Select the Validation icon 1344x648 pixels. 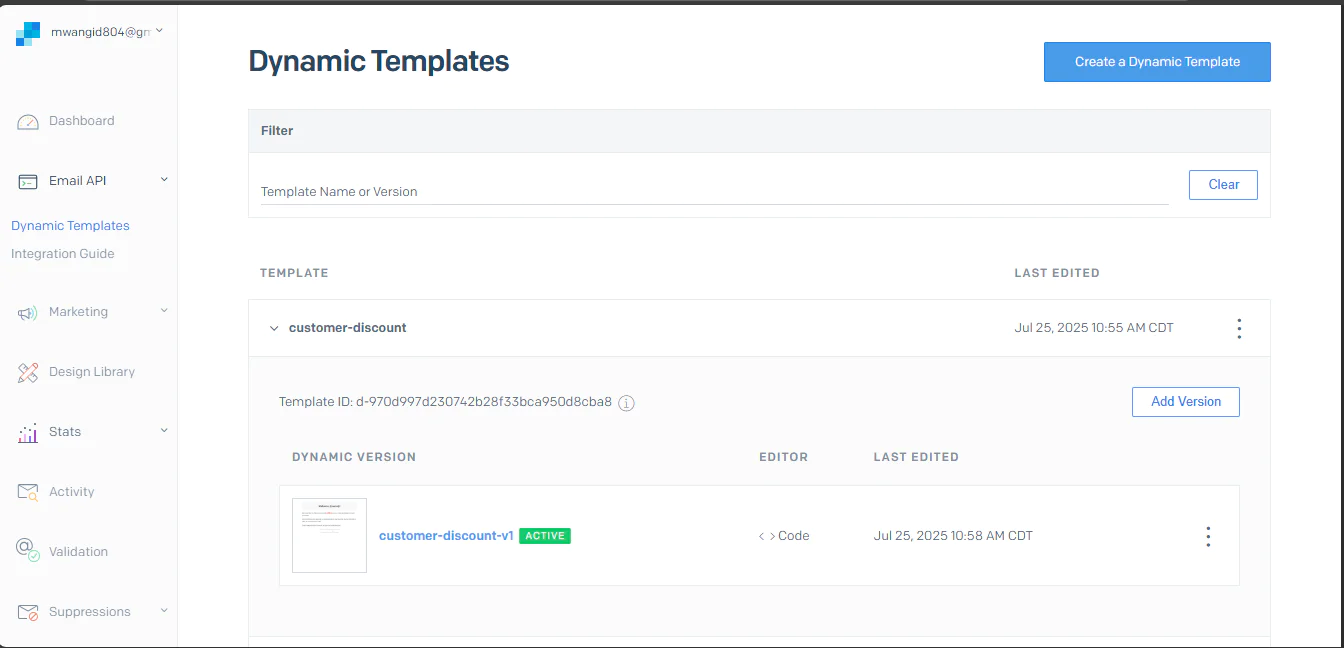(25, 551)
